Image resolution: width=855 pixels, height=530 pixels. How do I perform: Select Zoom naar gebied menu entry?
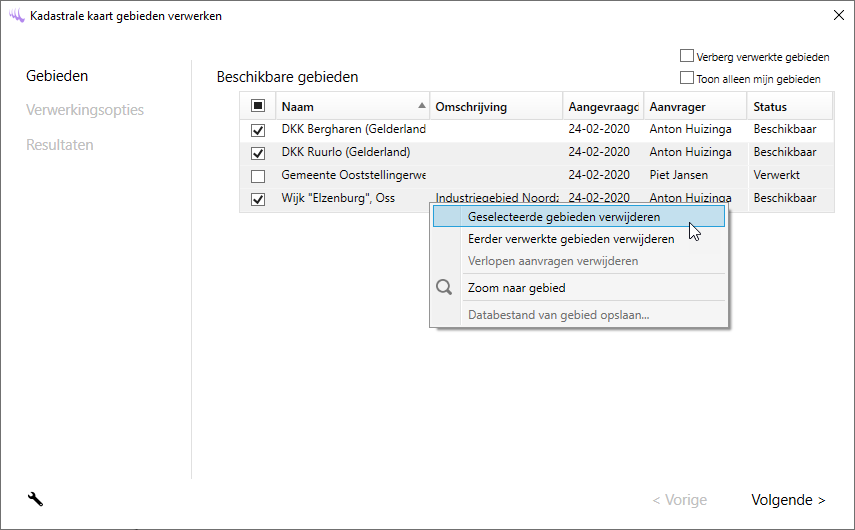click(x=517, y=288)
